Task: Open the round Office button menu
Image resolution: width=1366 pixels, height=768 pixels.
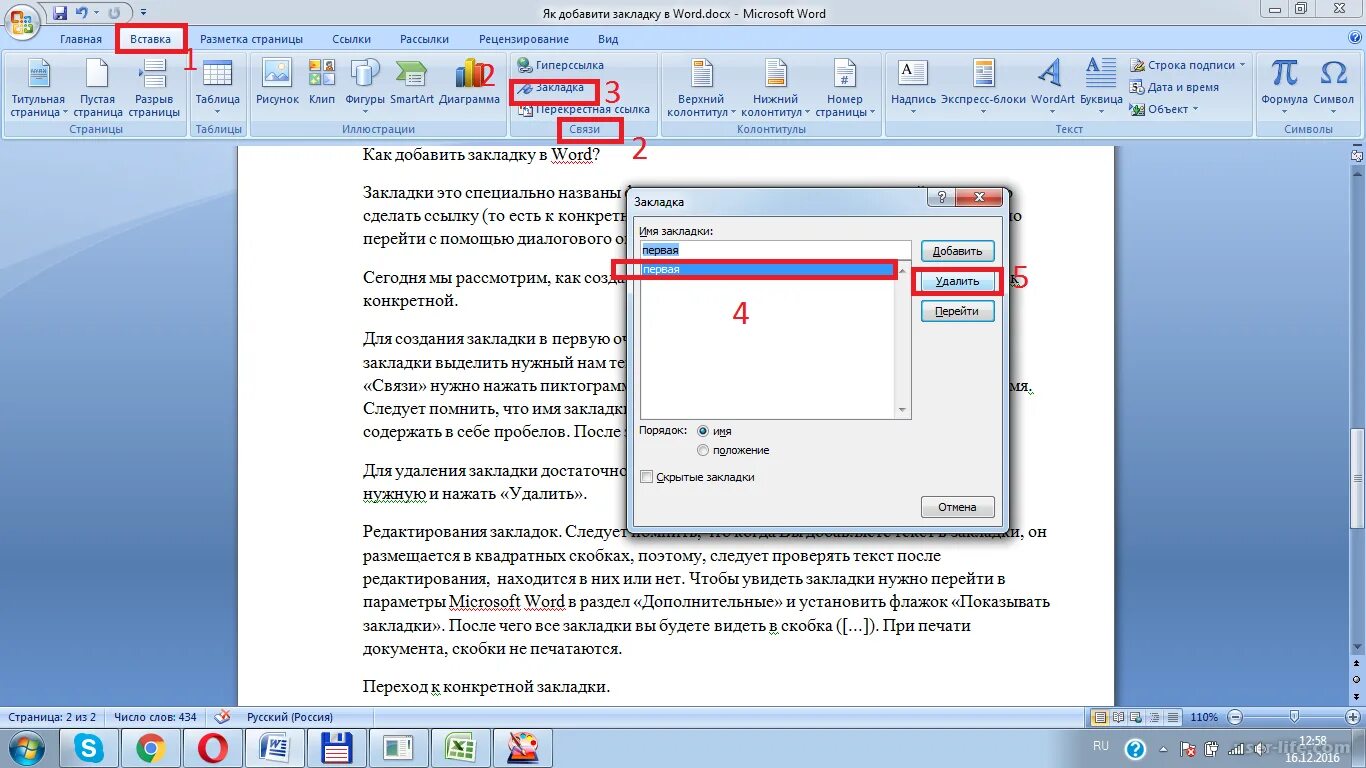Action: point(22,22)
